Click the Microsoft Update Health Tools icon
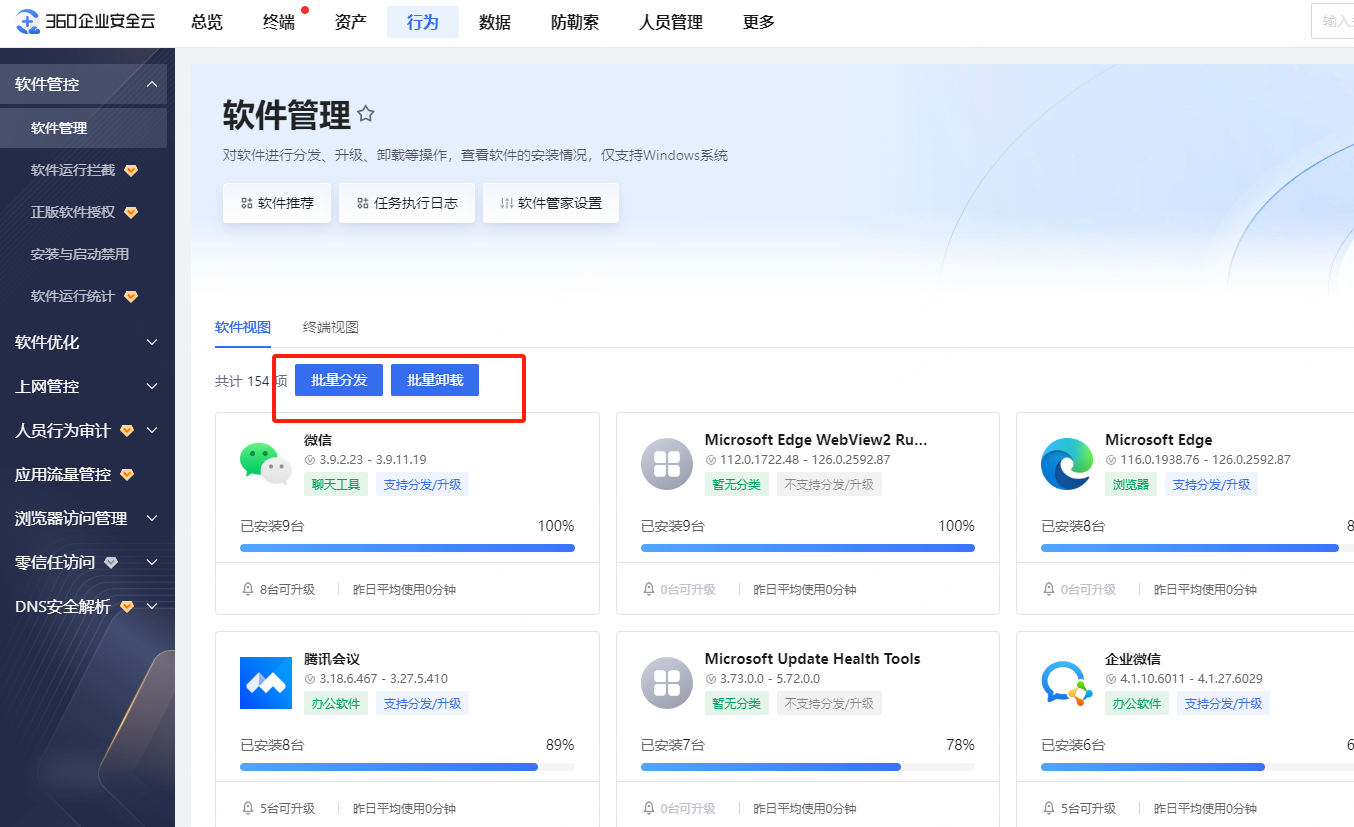The width and height of the screenshot is (1354, 827). (x=667, y=683)
